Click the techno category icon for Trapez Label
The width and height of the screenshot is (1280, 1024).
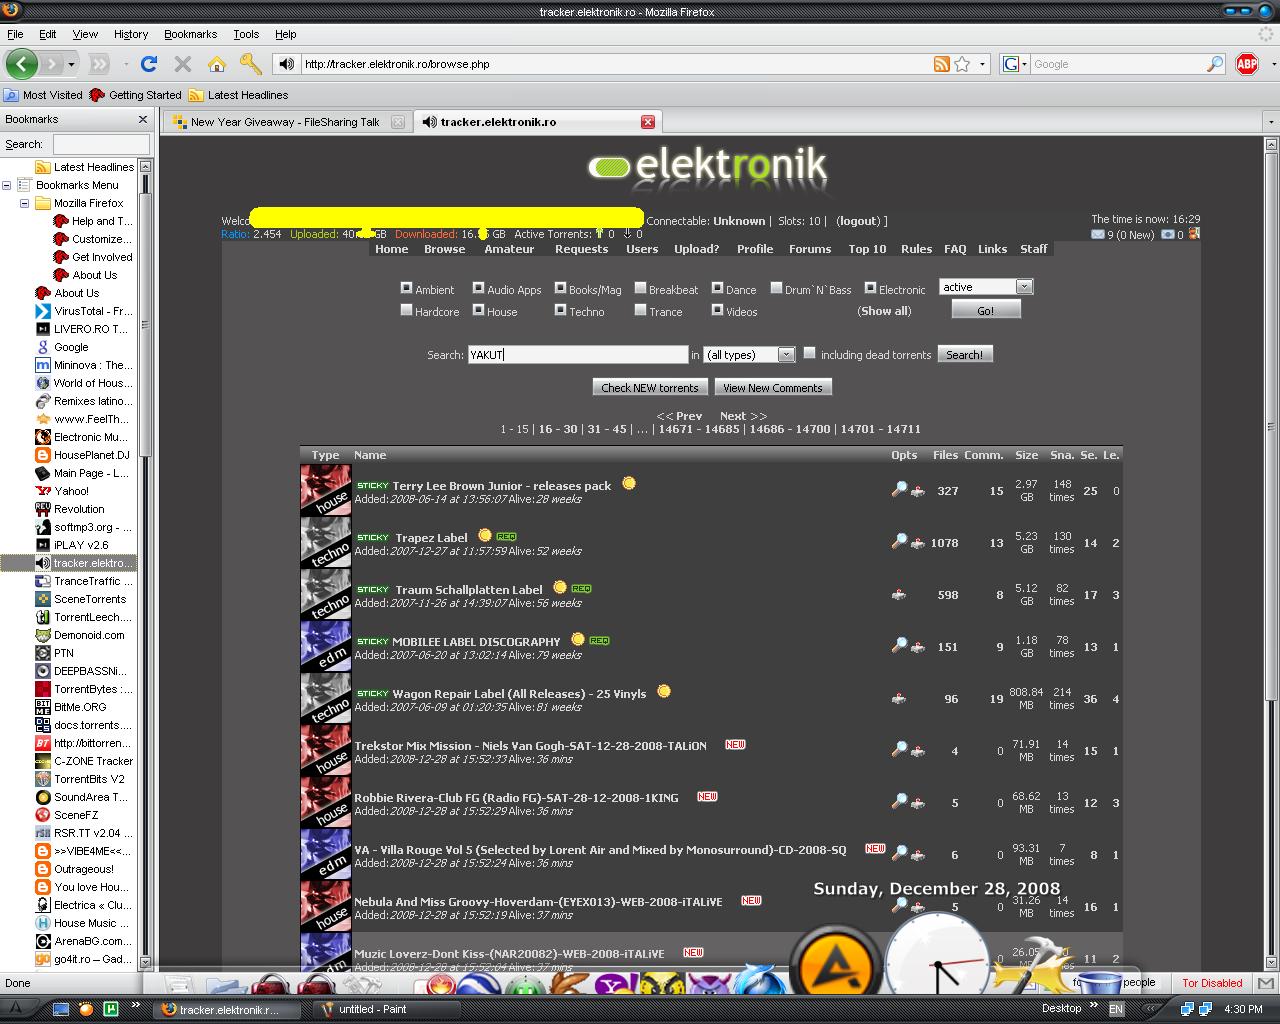325,542
